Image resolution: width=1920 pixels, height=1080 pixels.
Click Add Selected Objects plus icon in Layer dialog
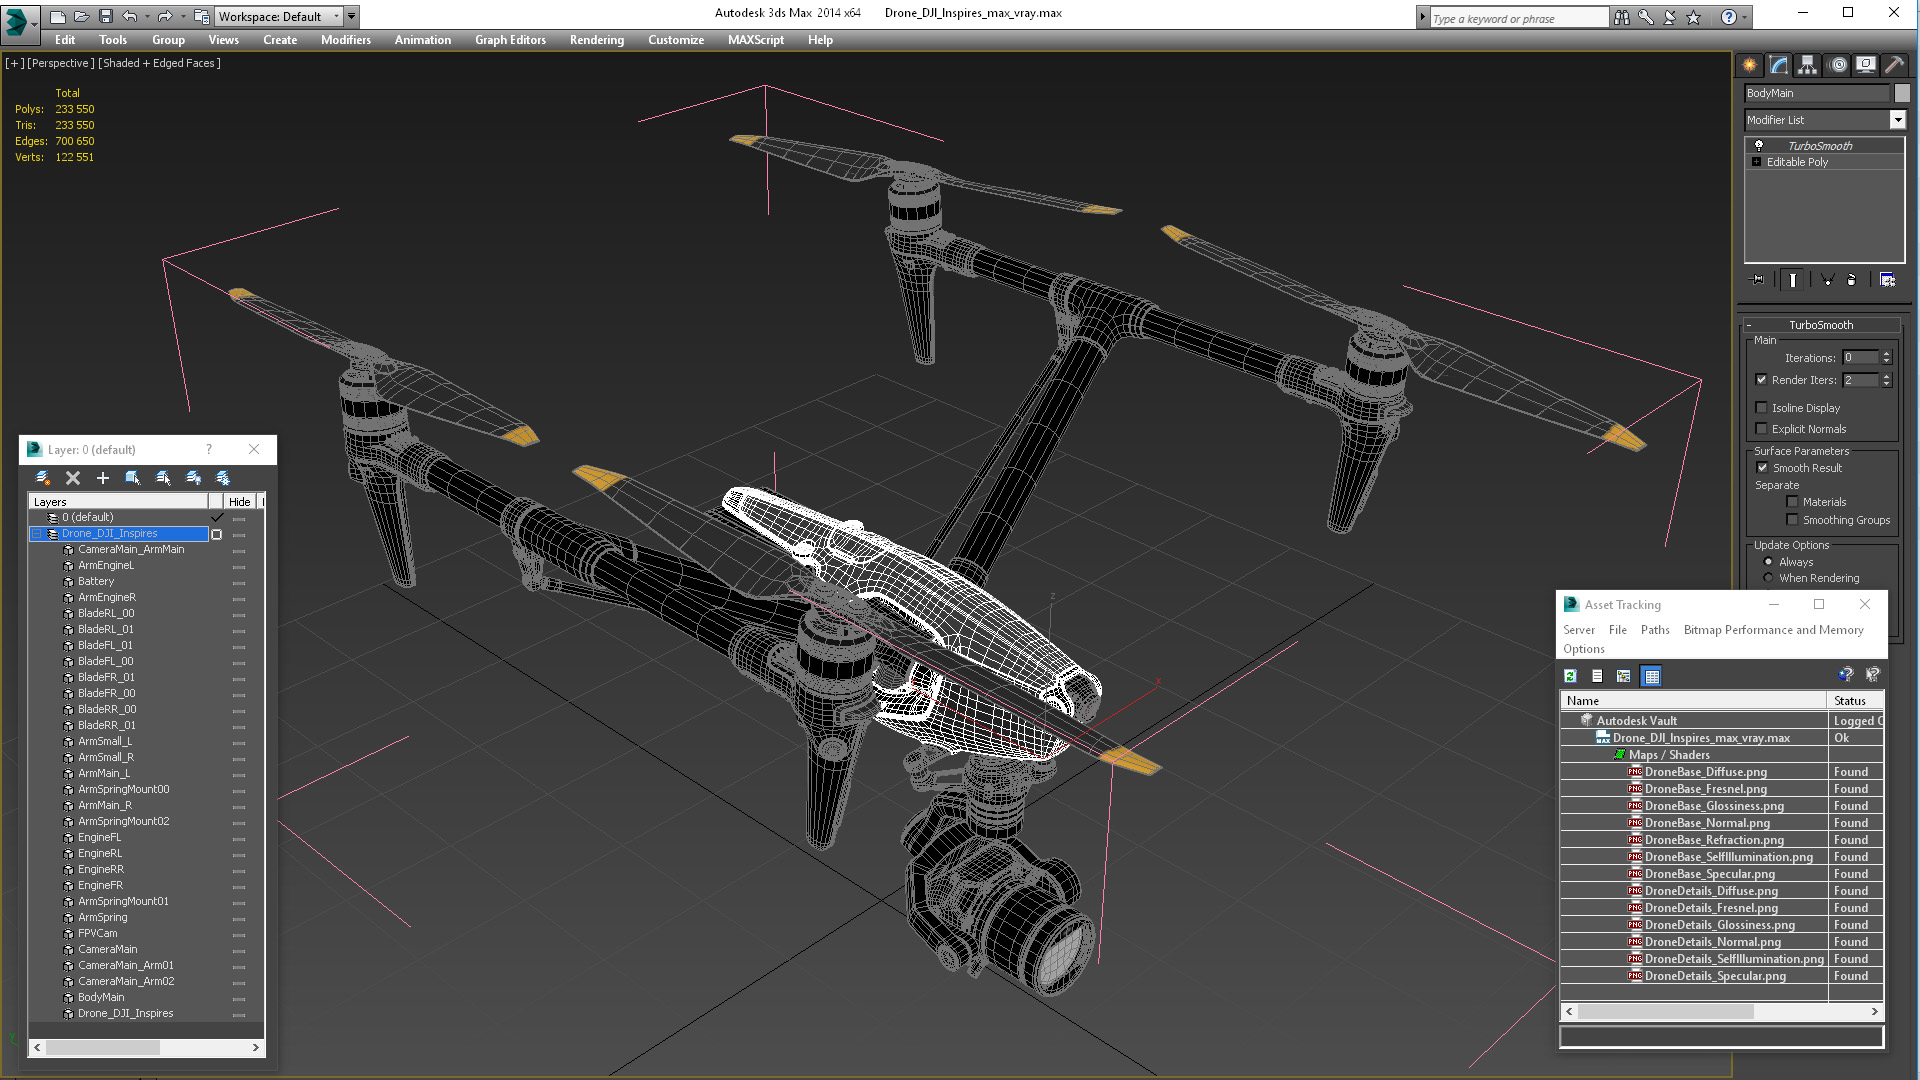(x=102, y=478)
